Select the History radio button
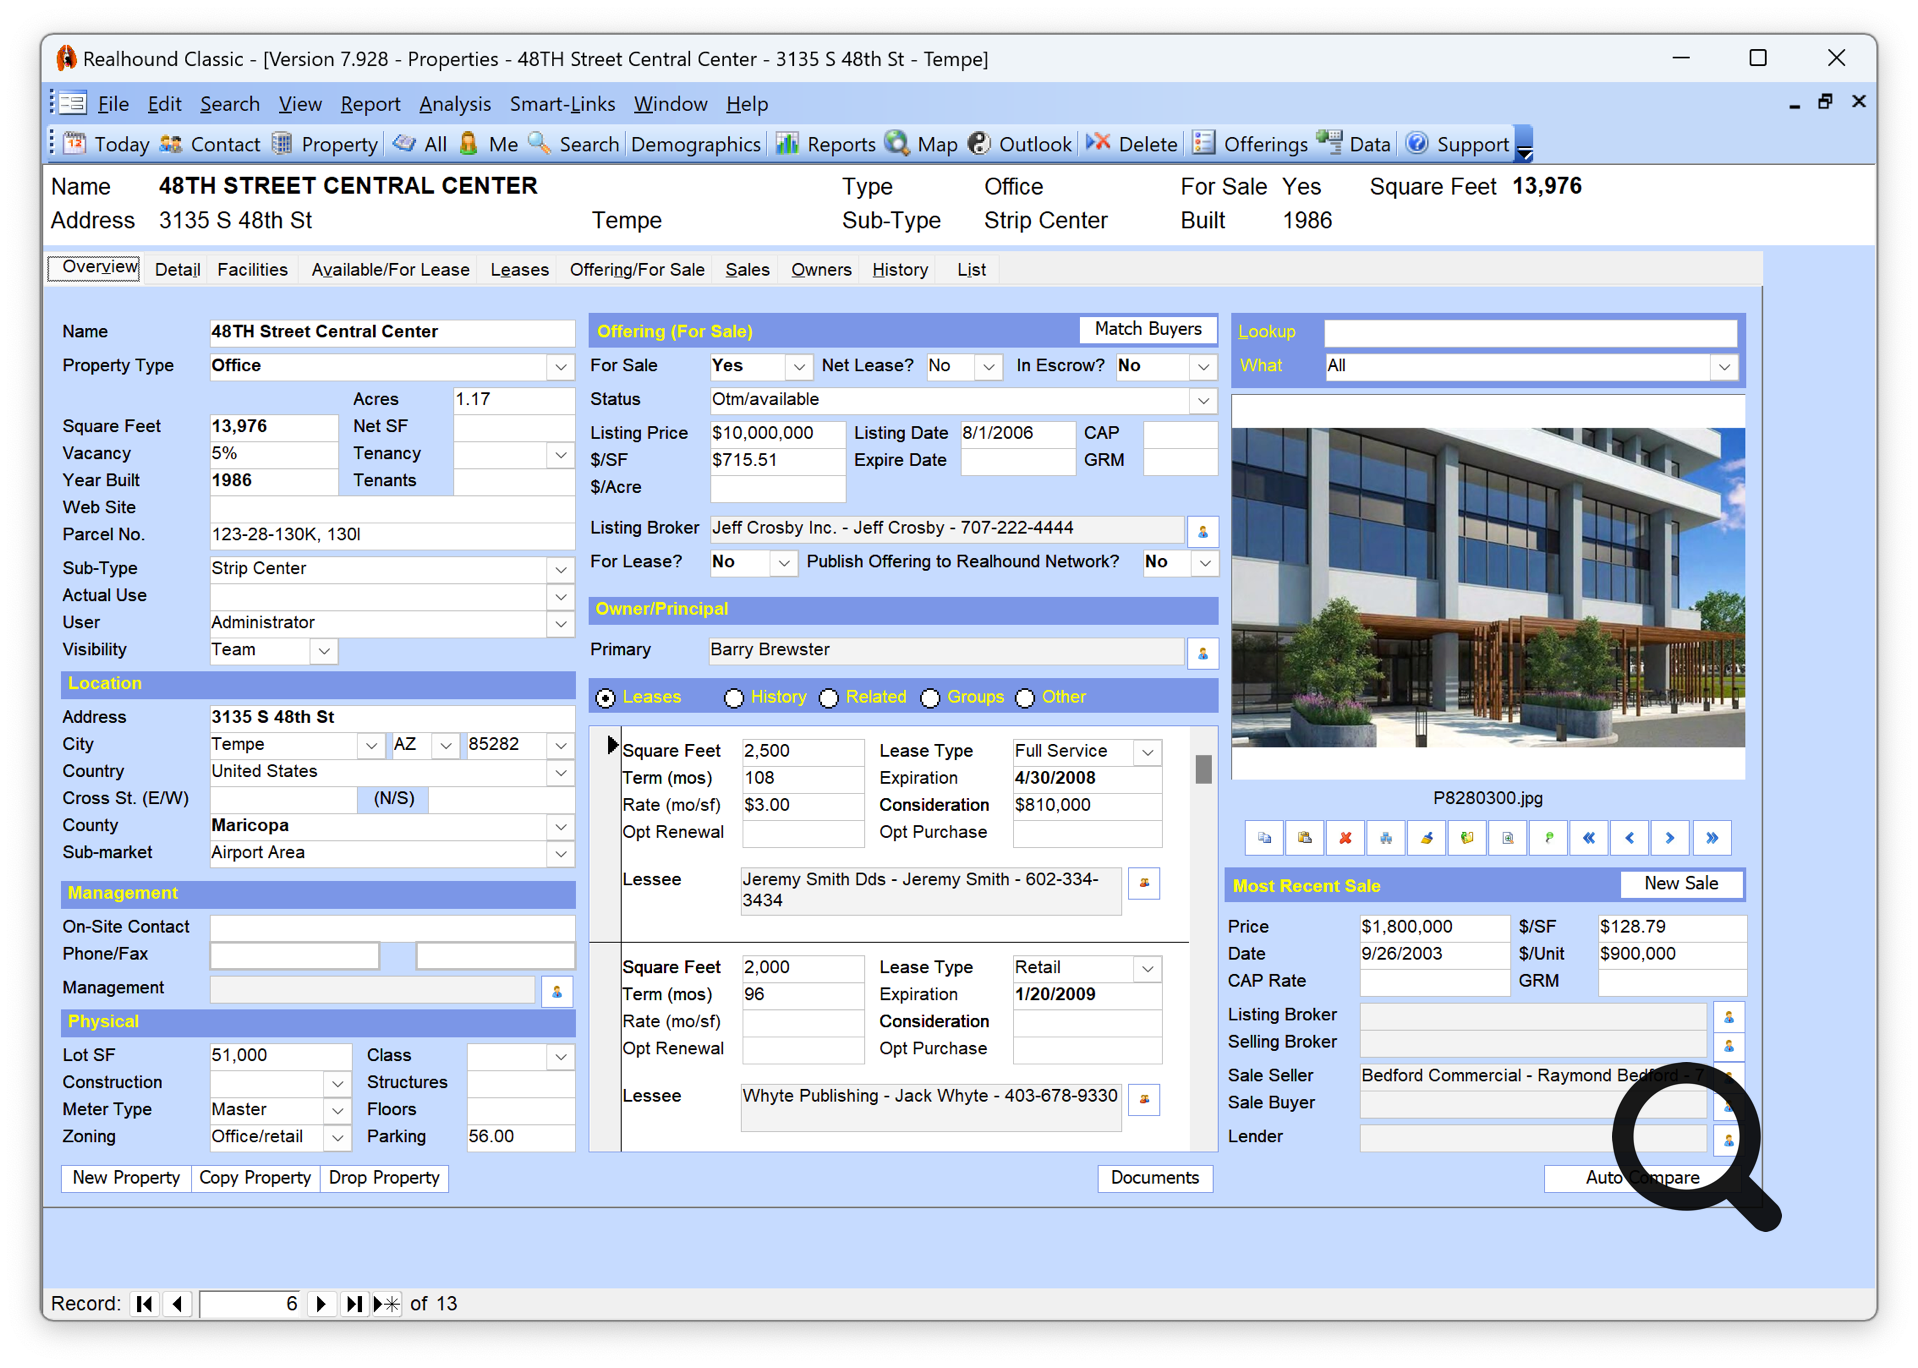 click(734, 698)
